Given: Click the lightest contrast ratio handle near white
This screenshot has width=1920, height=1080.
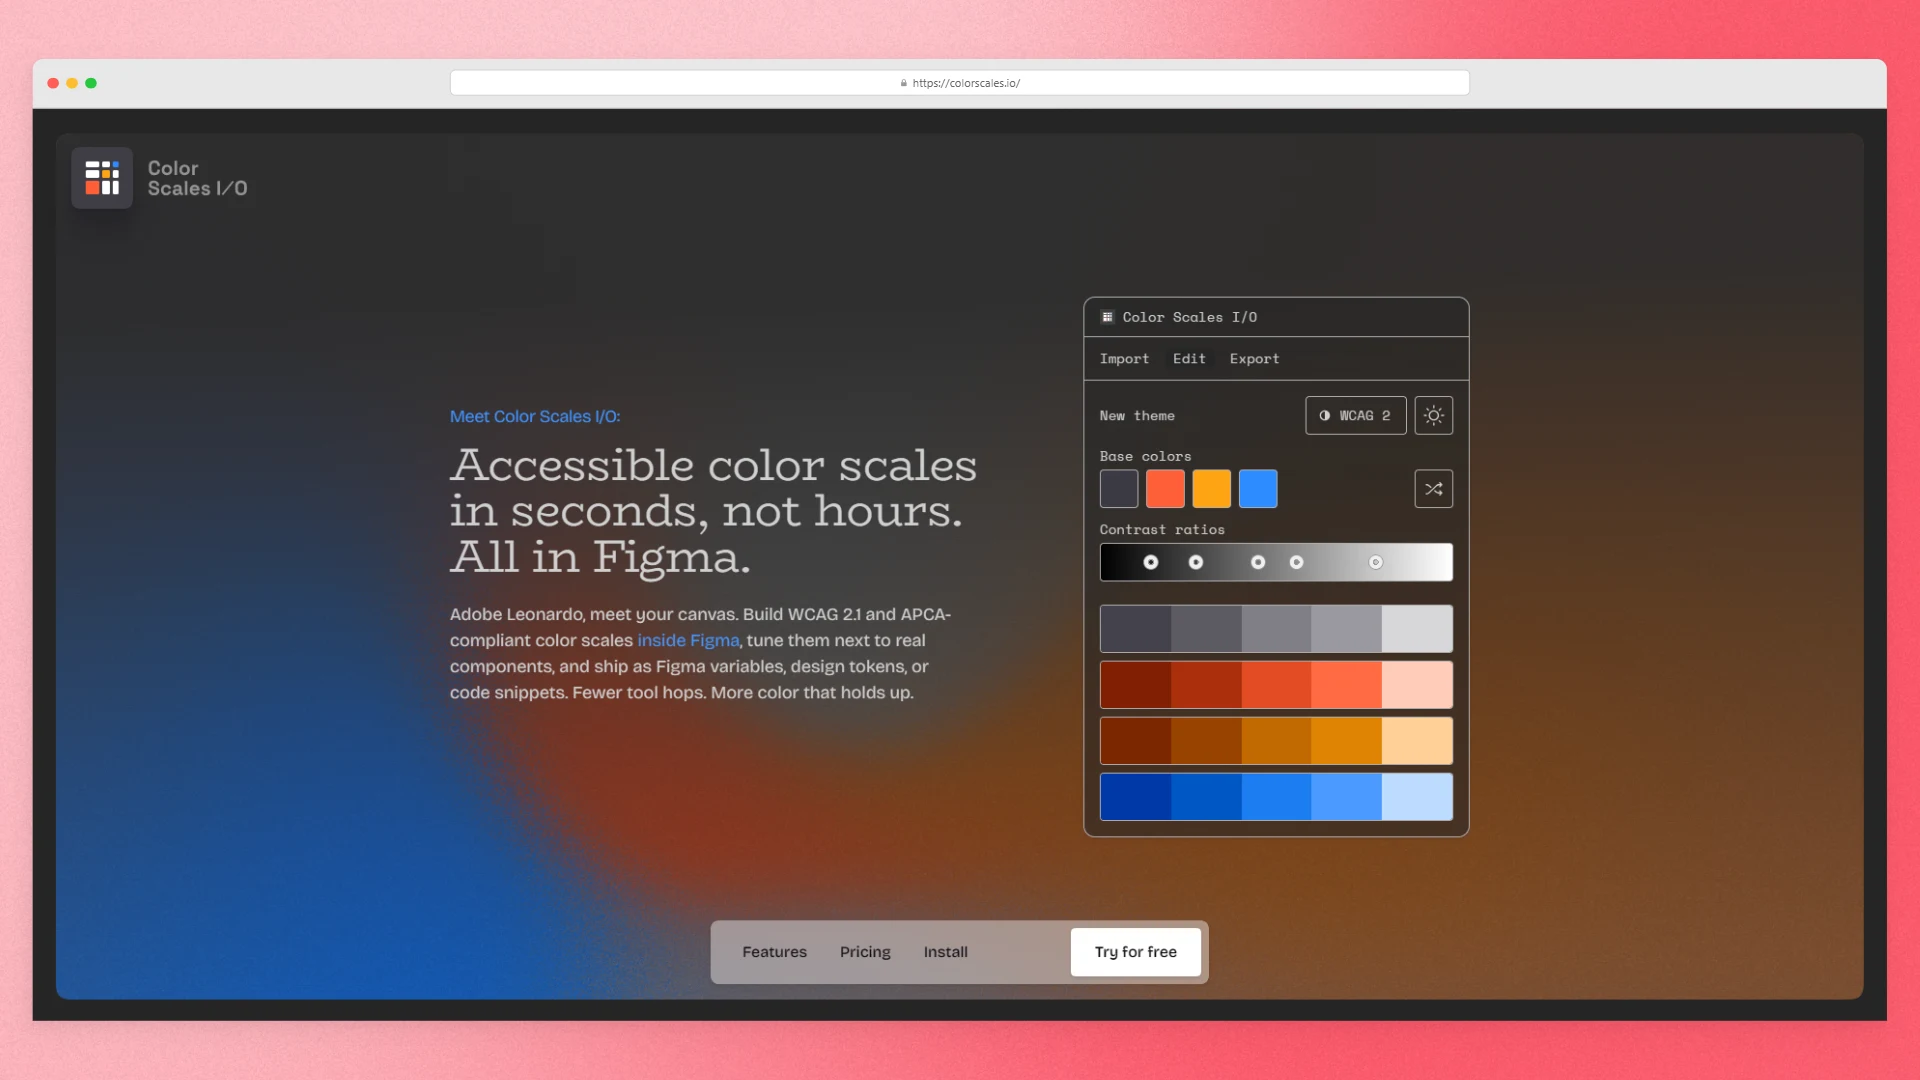Looking at the screenshot, I should point(1376,562).
